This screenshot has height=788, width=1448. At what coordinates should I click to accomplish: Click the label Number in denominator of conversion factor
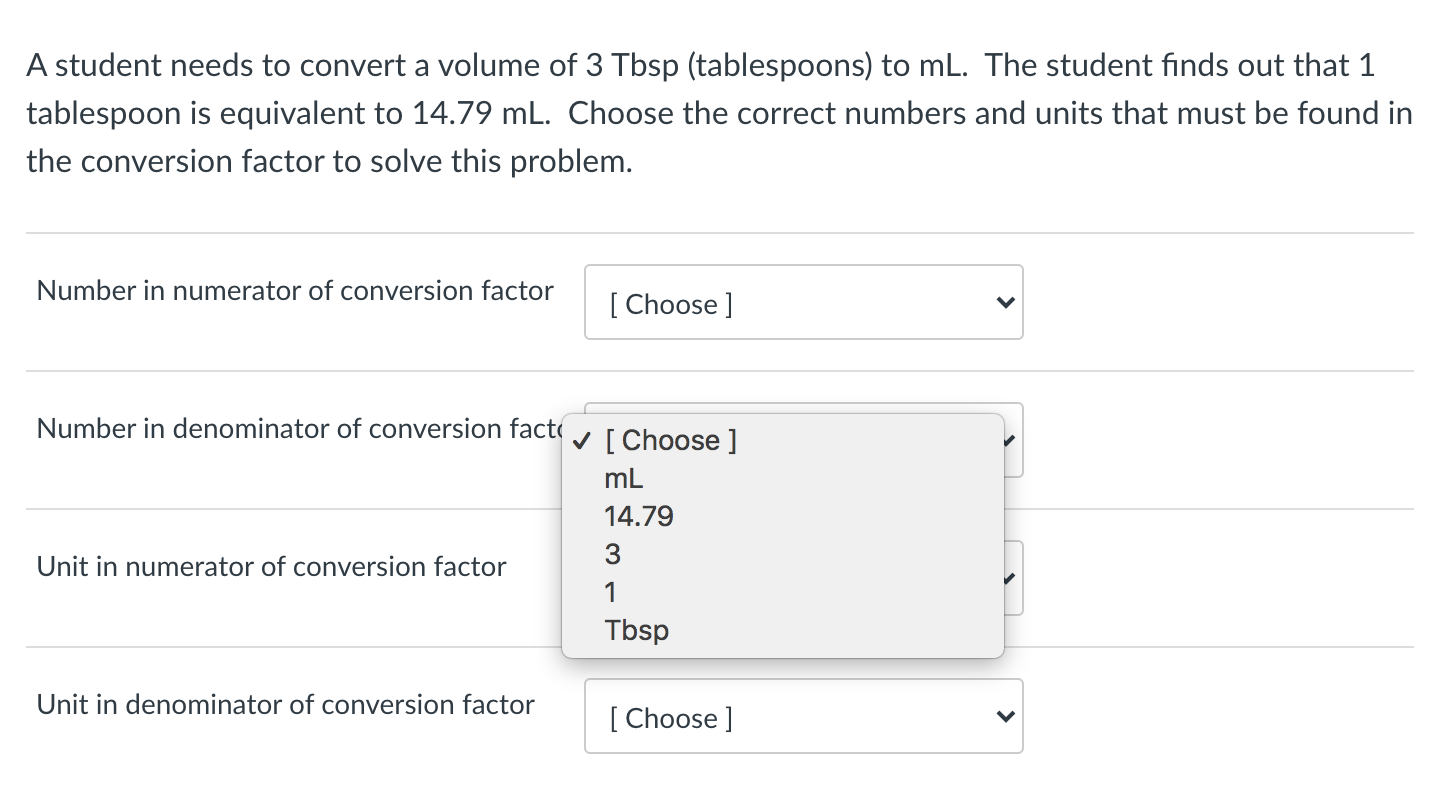tap(294, 429)
